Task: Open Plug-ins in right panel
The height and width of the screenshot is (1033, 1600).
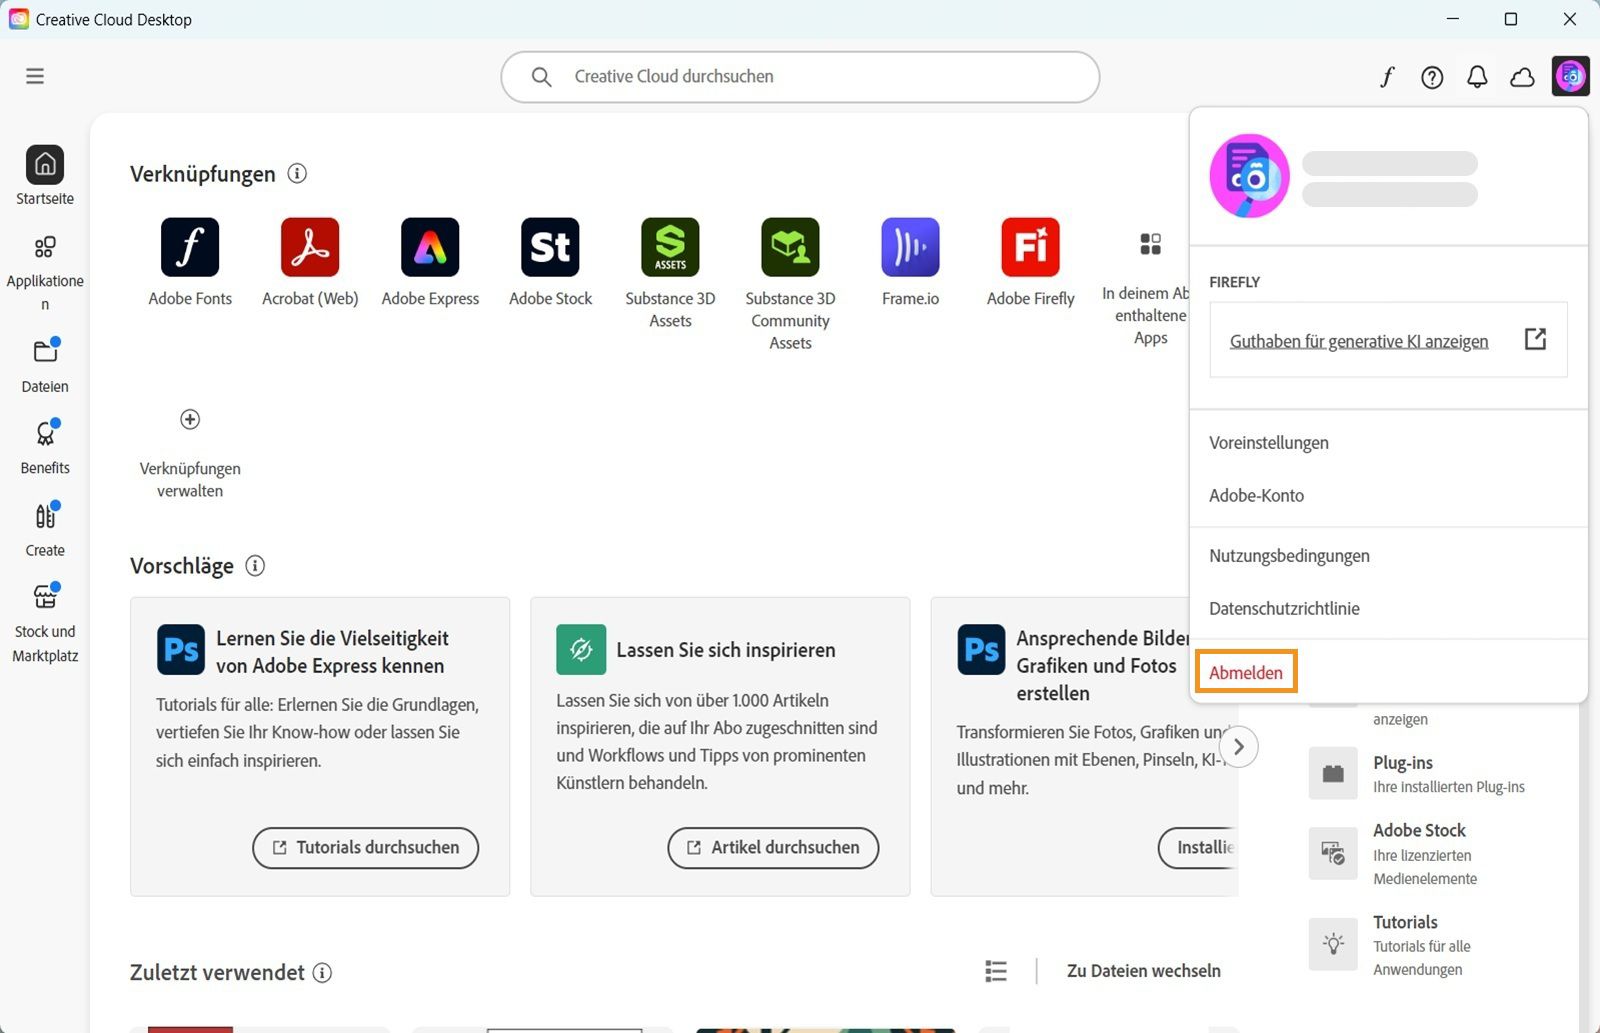Action: pyautogui.click(x=1418, y=773)
